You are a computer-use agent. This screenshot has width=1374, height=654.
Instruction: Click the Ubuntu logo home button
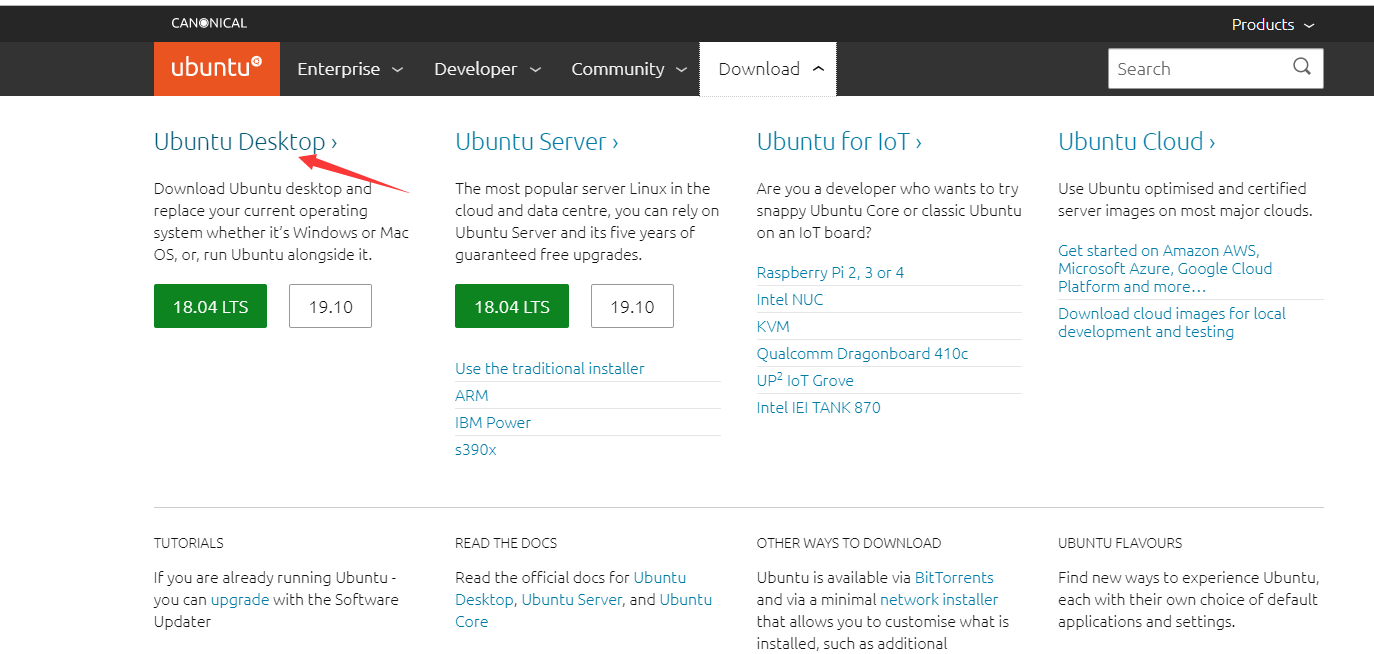pyautogui.click(x=217, y=69)
